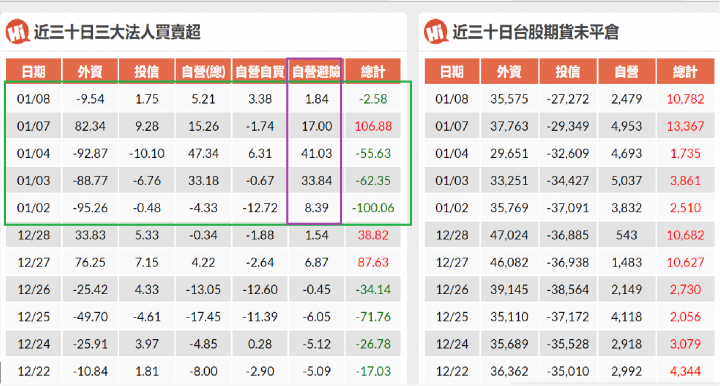Image resolution: width=720 pixels, height=386 pixels.
Task: Click the 外資 header in the 三大法人買賣超 table
Action: point(90,72)
